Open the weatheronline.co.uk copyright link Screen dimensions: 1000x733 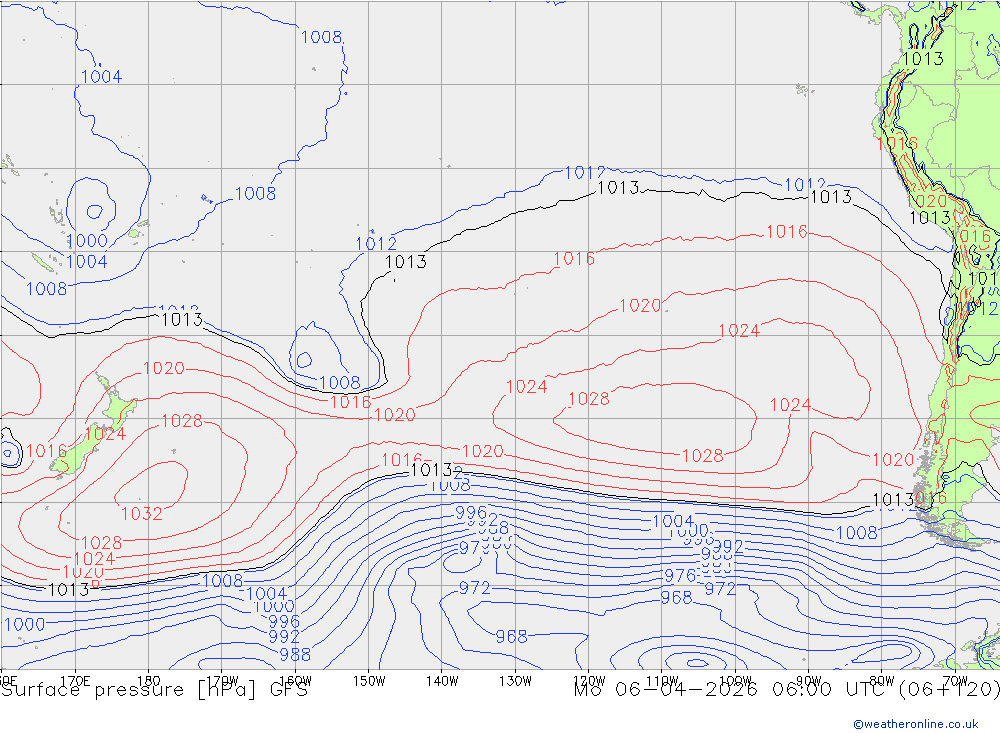click(x=916, y=723)
